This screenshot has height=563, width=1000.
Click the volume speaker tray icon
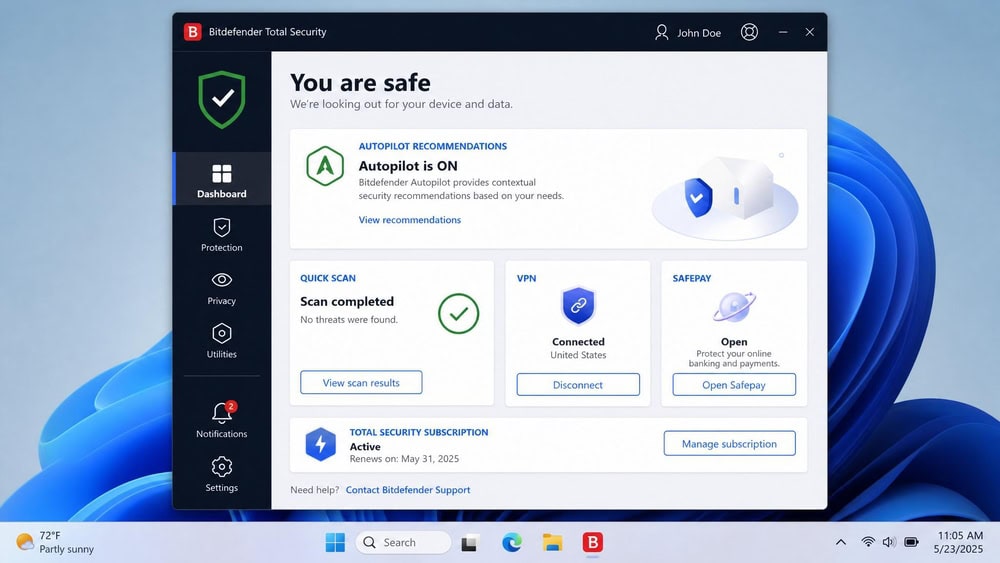click(x=889, y=543)
